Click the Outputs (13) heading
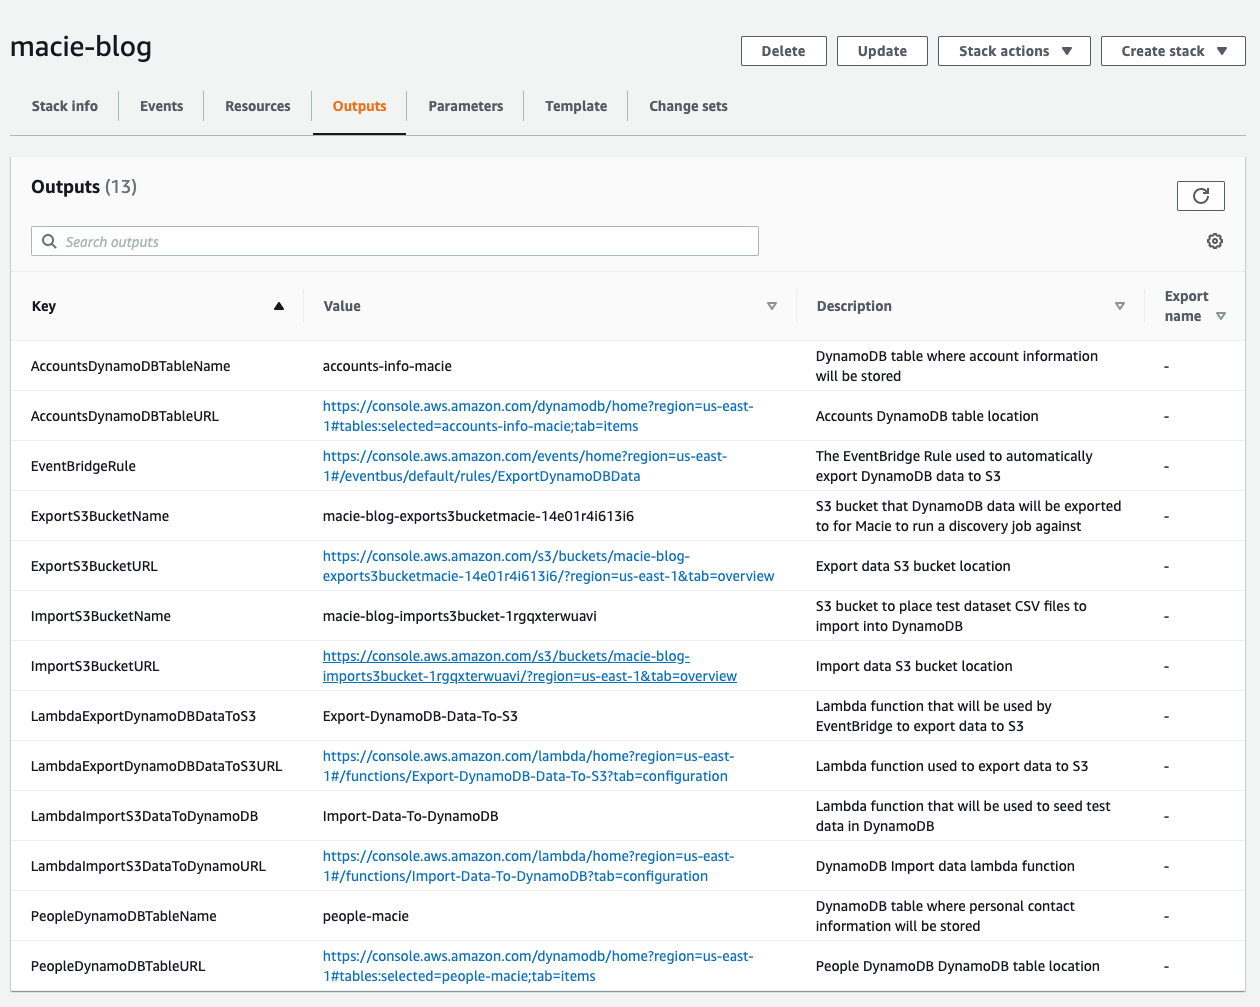 pyautogui.click(x=84, y=187)
